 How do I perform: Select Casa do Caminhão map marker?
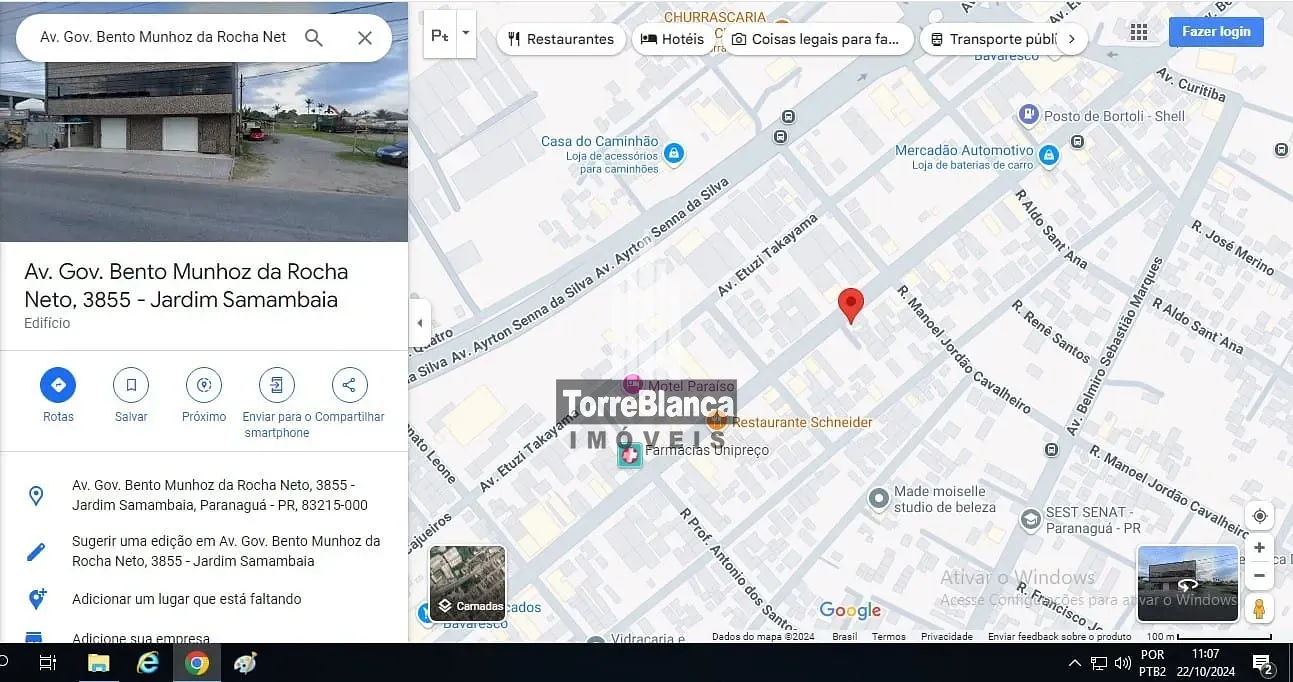click(674, 153)
